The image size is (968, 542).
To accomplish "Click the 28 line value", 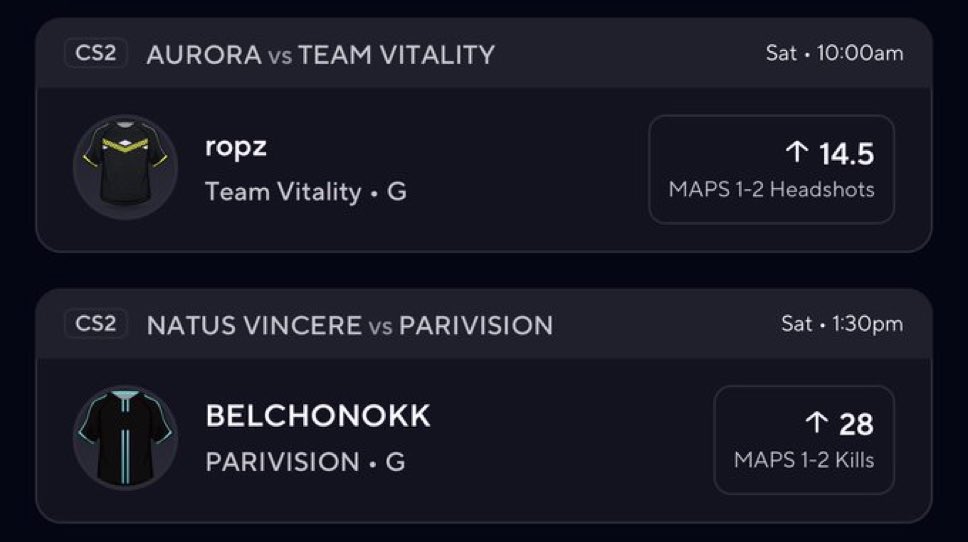I will point(856,424).
